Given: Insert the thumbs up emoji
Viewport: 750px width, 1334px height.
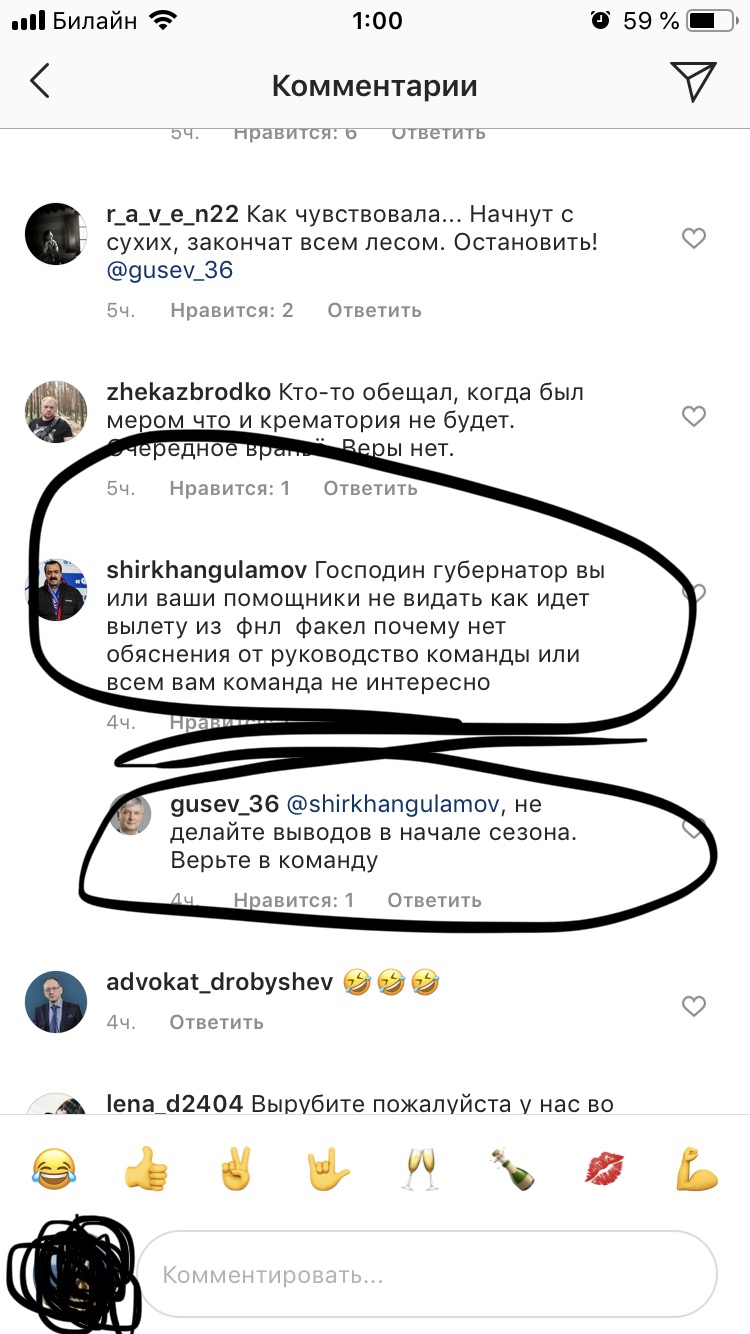Looking at the screenshot, I should pyautogui.click(x=146, y=1168).
